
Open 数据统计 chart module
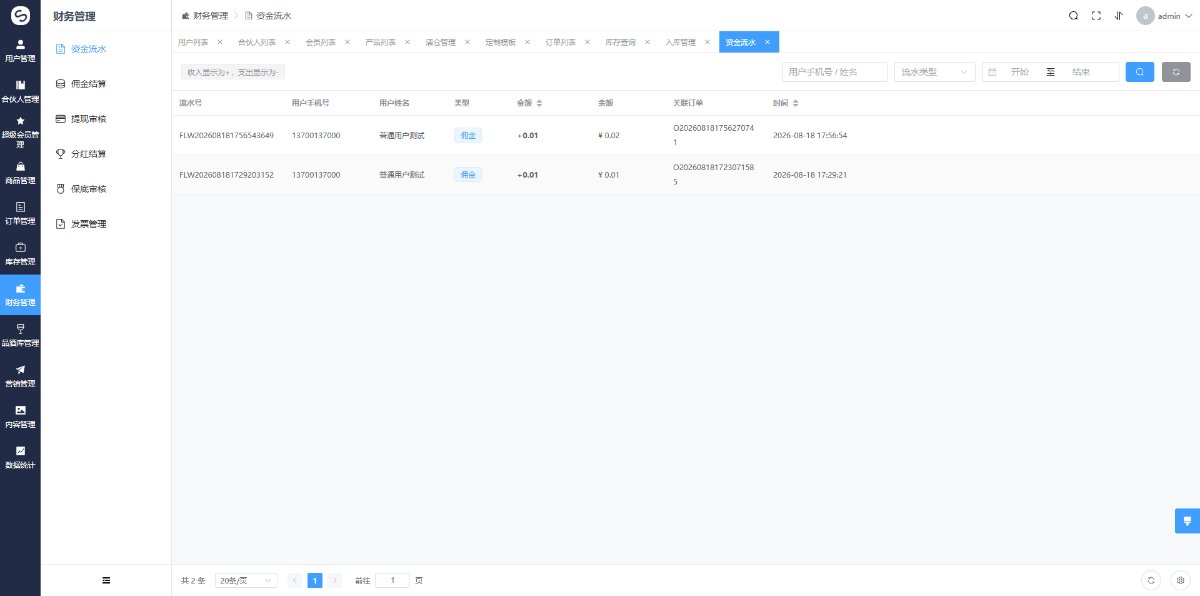pos(20,457)
